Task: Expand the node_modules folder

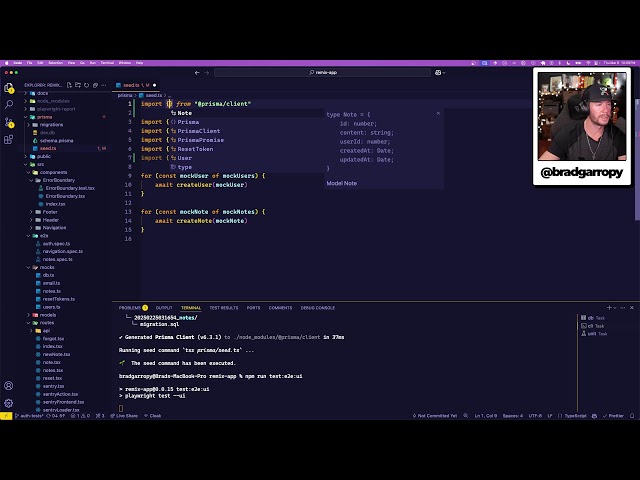Action: click(x=49, y=101)
